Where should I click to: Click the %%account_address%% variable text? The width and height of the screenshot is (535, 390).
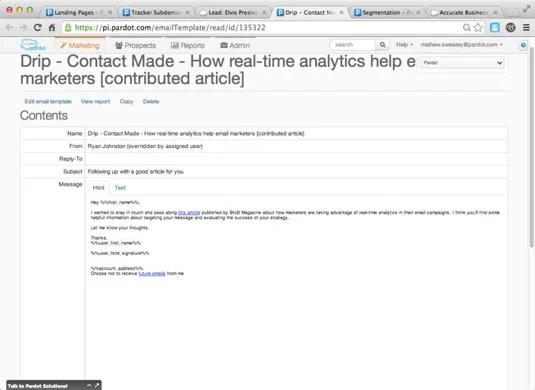point(117,269)
